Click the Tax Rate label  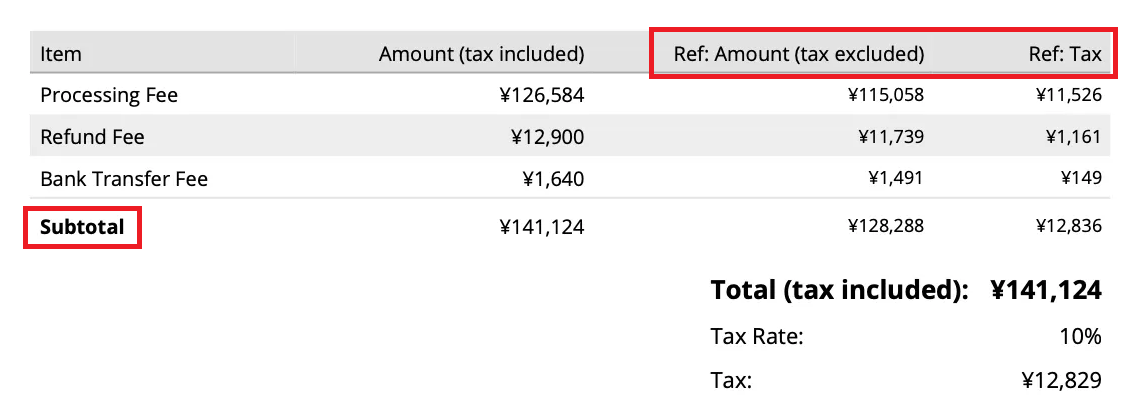coord(757,336)
